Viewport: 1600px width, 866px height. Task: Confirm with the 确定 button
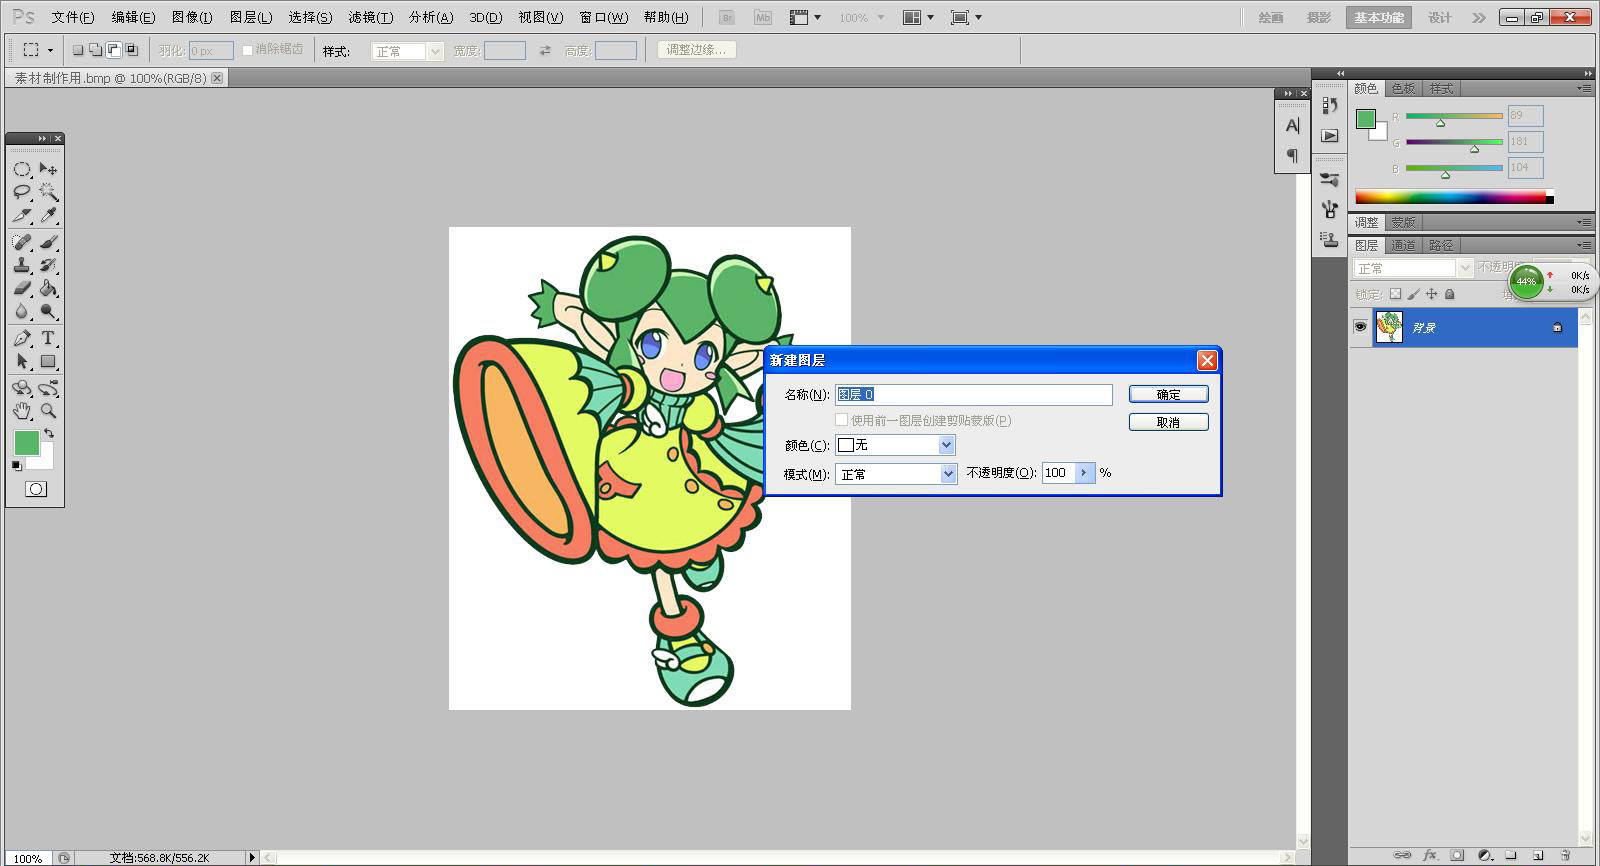[1168, 394]
